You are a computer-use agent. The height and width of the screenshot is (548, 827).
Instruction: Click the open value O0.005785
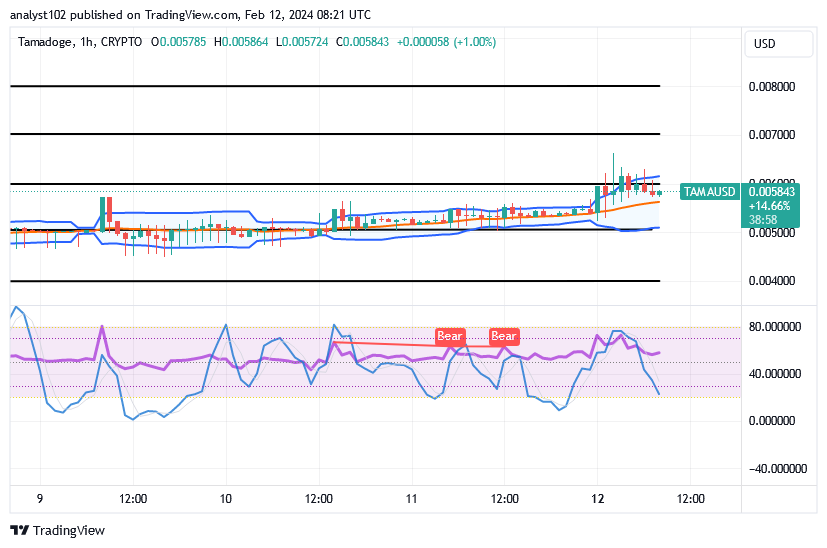[178, 42]
